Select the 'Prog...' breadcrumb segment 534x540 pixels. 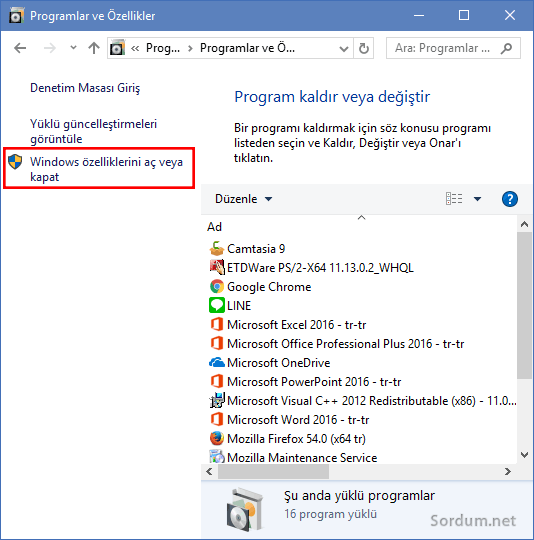point(163,48)
